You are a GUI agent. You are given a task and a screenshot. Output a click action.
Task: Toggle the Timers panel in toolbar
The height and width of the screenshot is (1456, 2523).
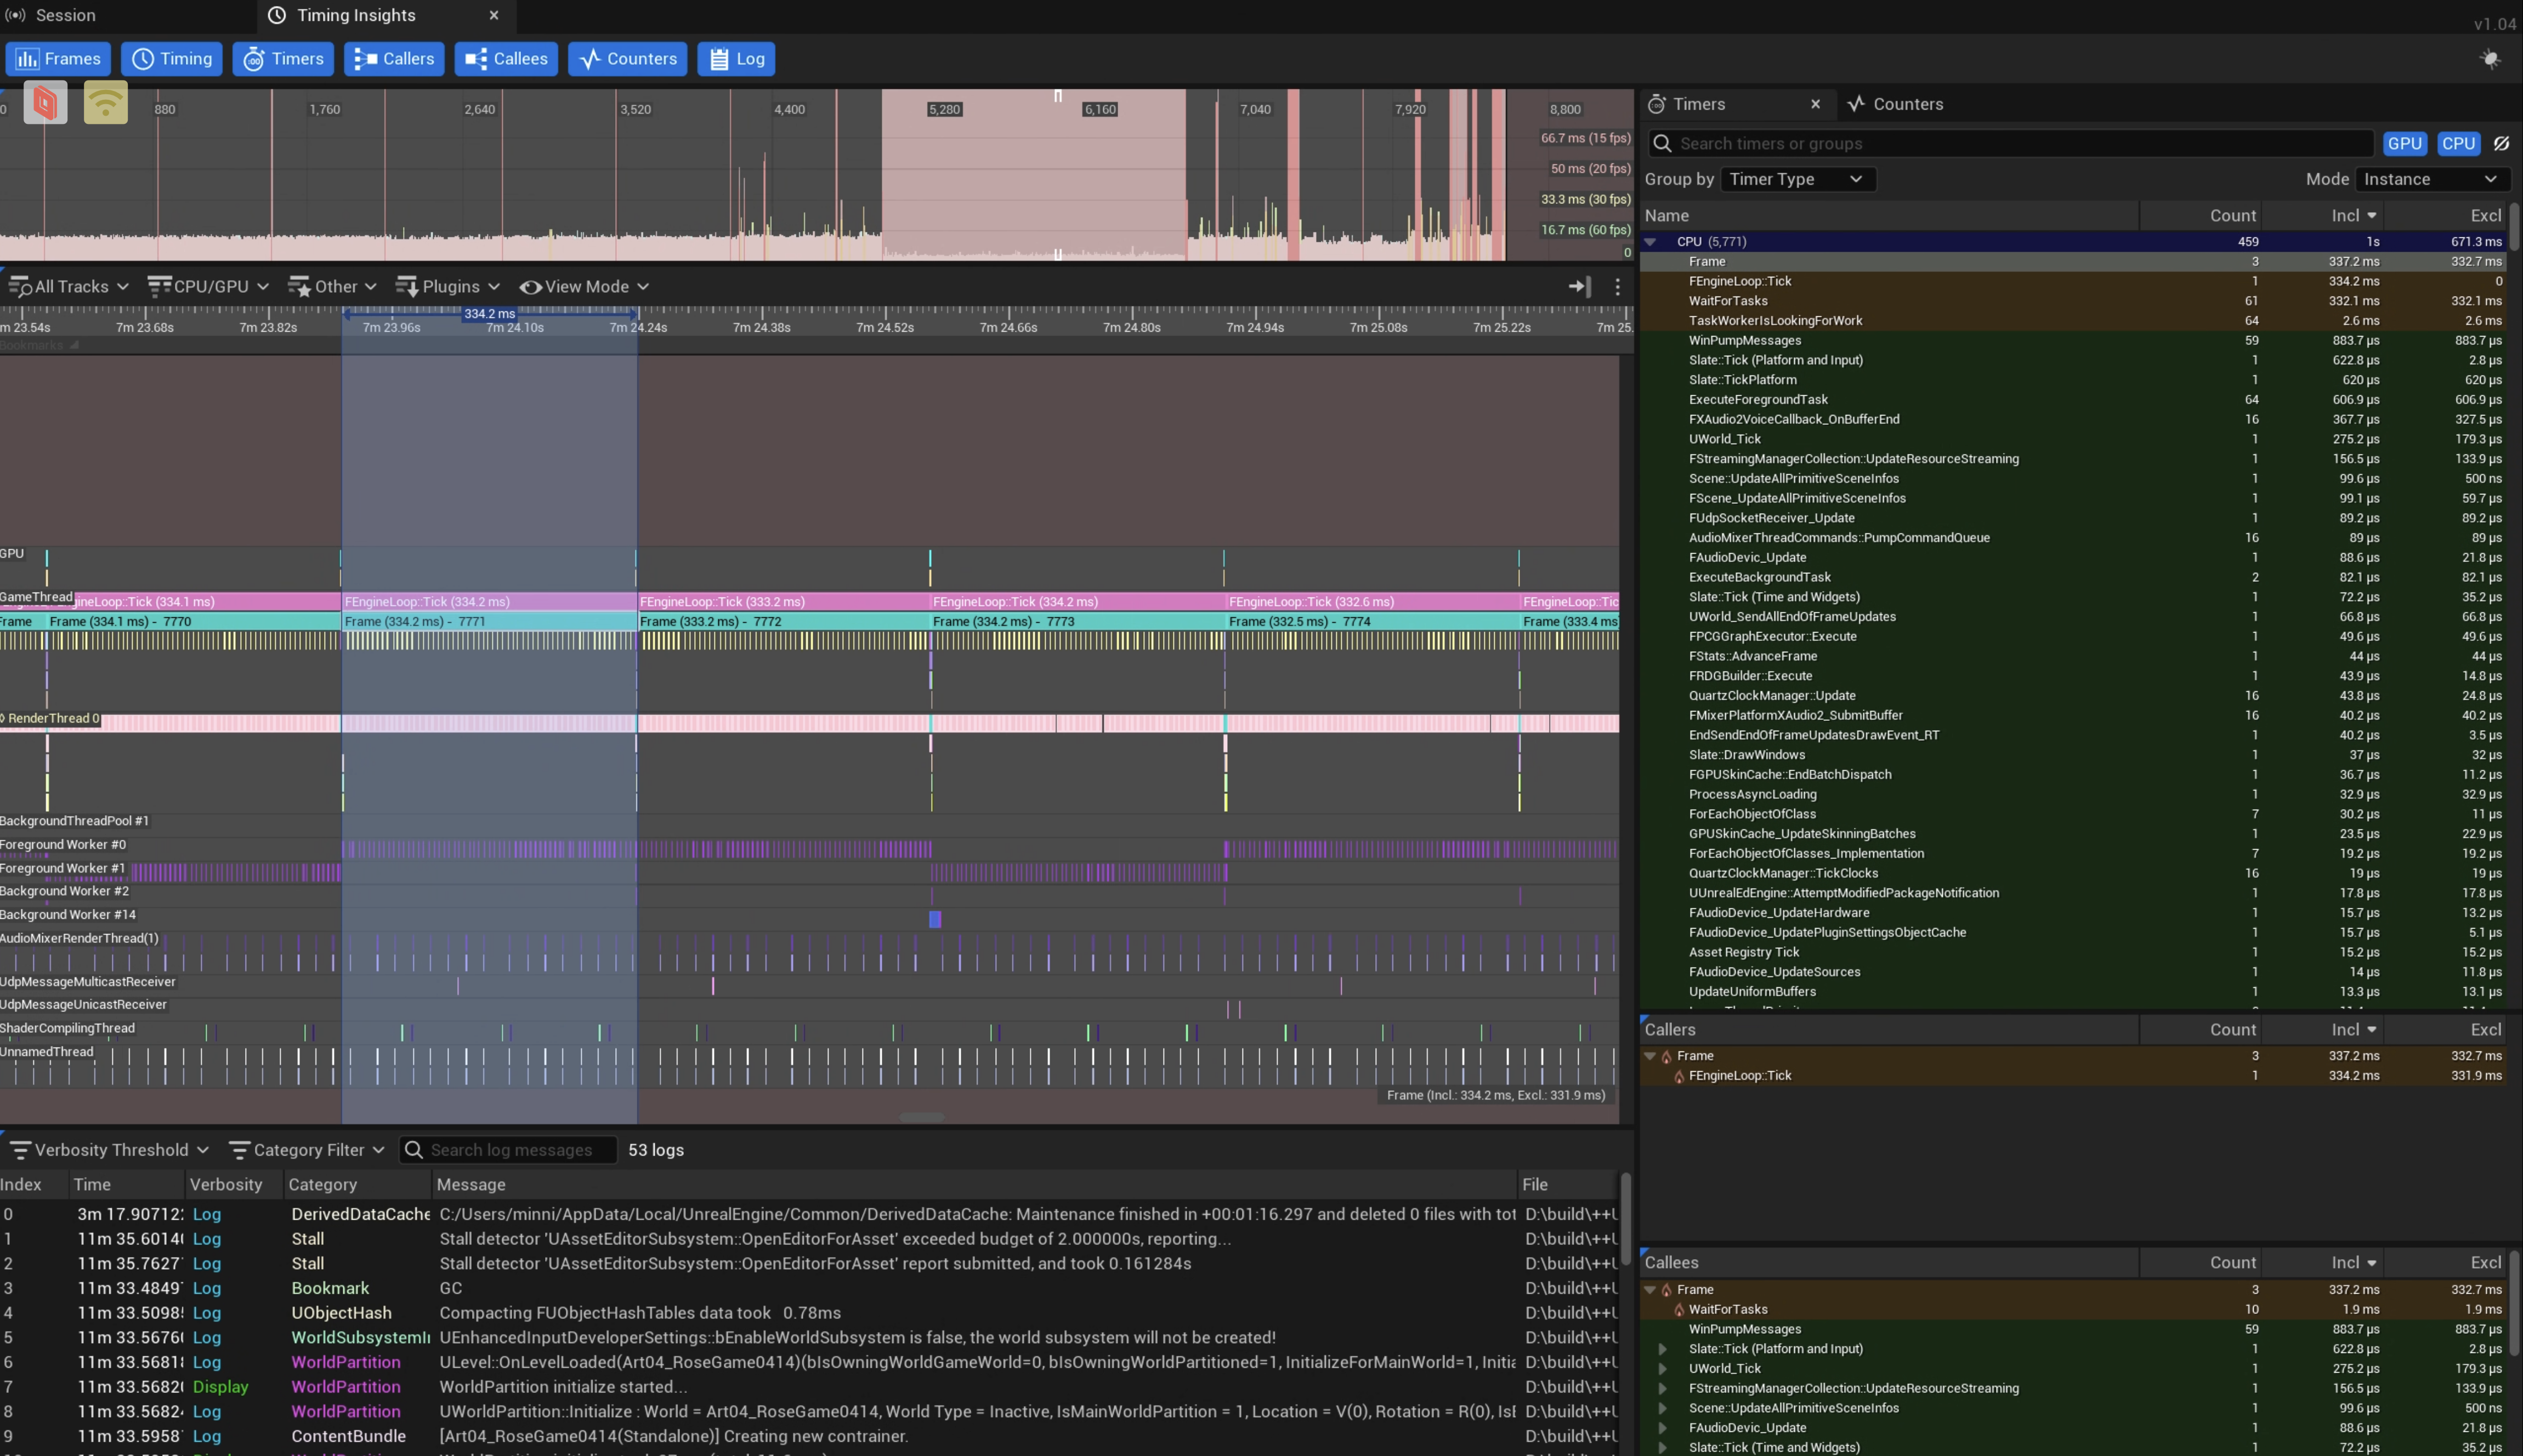pos(284,59)
